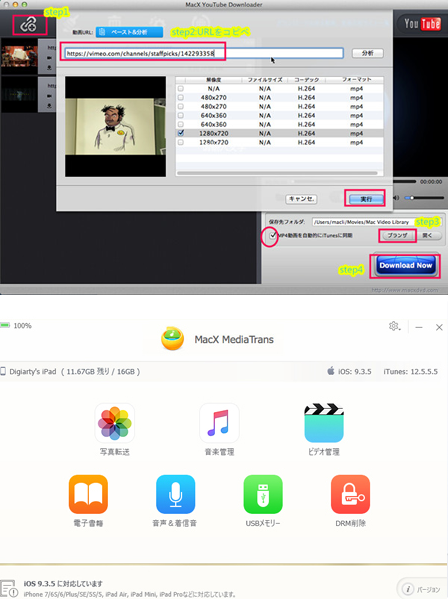
Task: Click the horizontal scrollbar in format table
Action: (278, 173)
